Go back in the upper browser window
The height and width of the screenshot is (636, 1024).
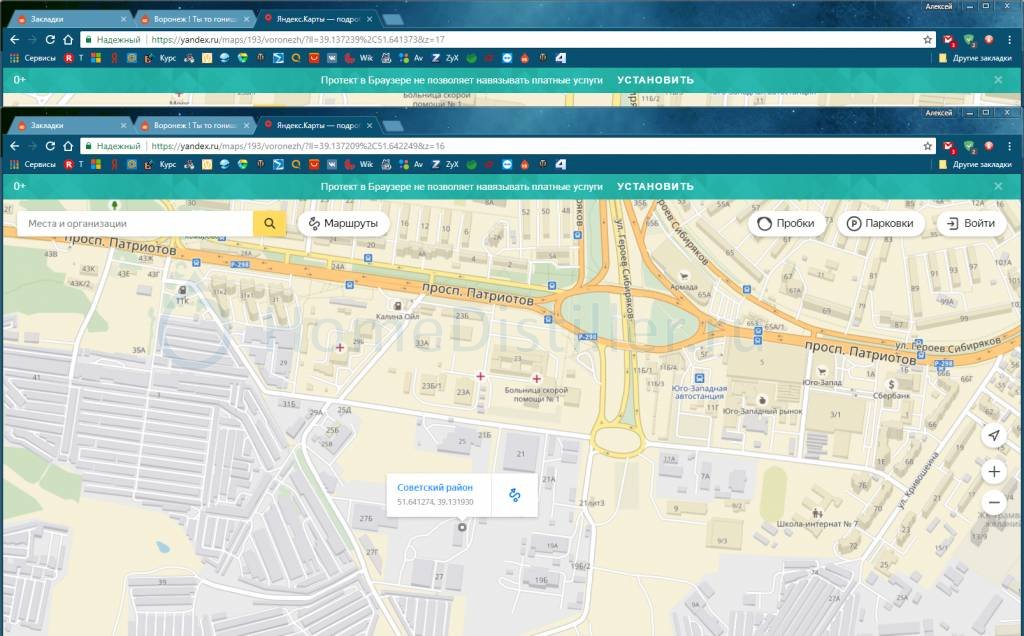click(x=14, y=40)
